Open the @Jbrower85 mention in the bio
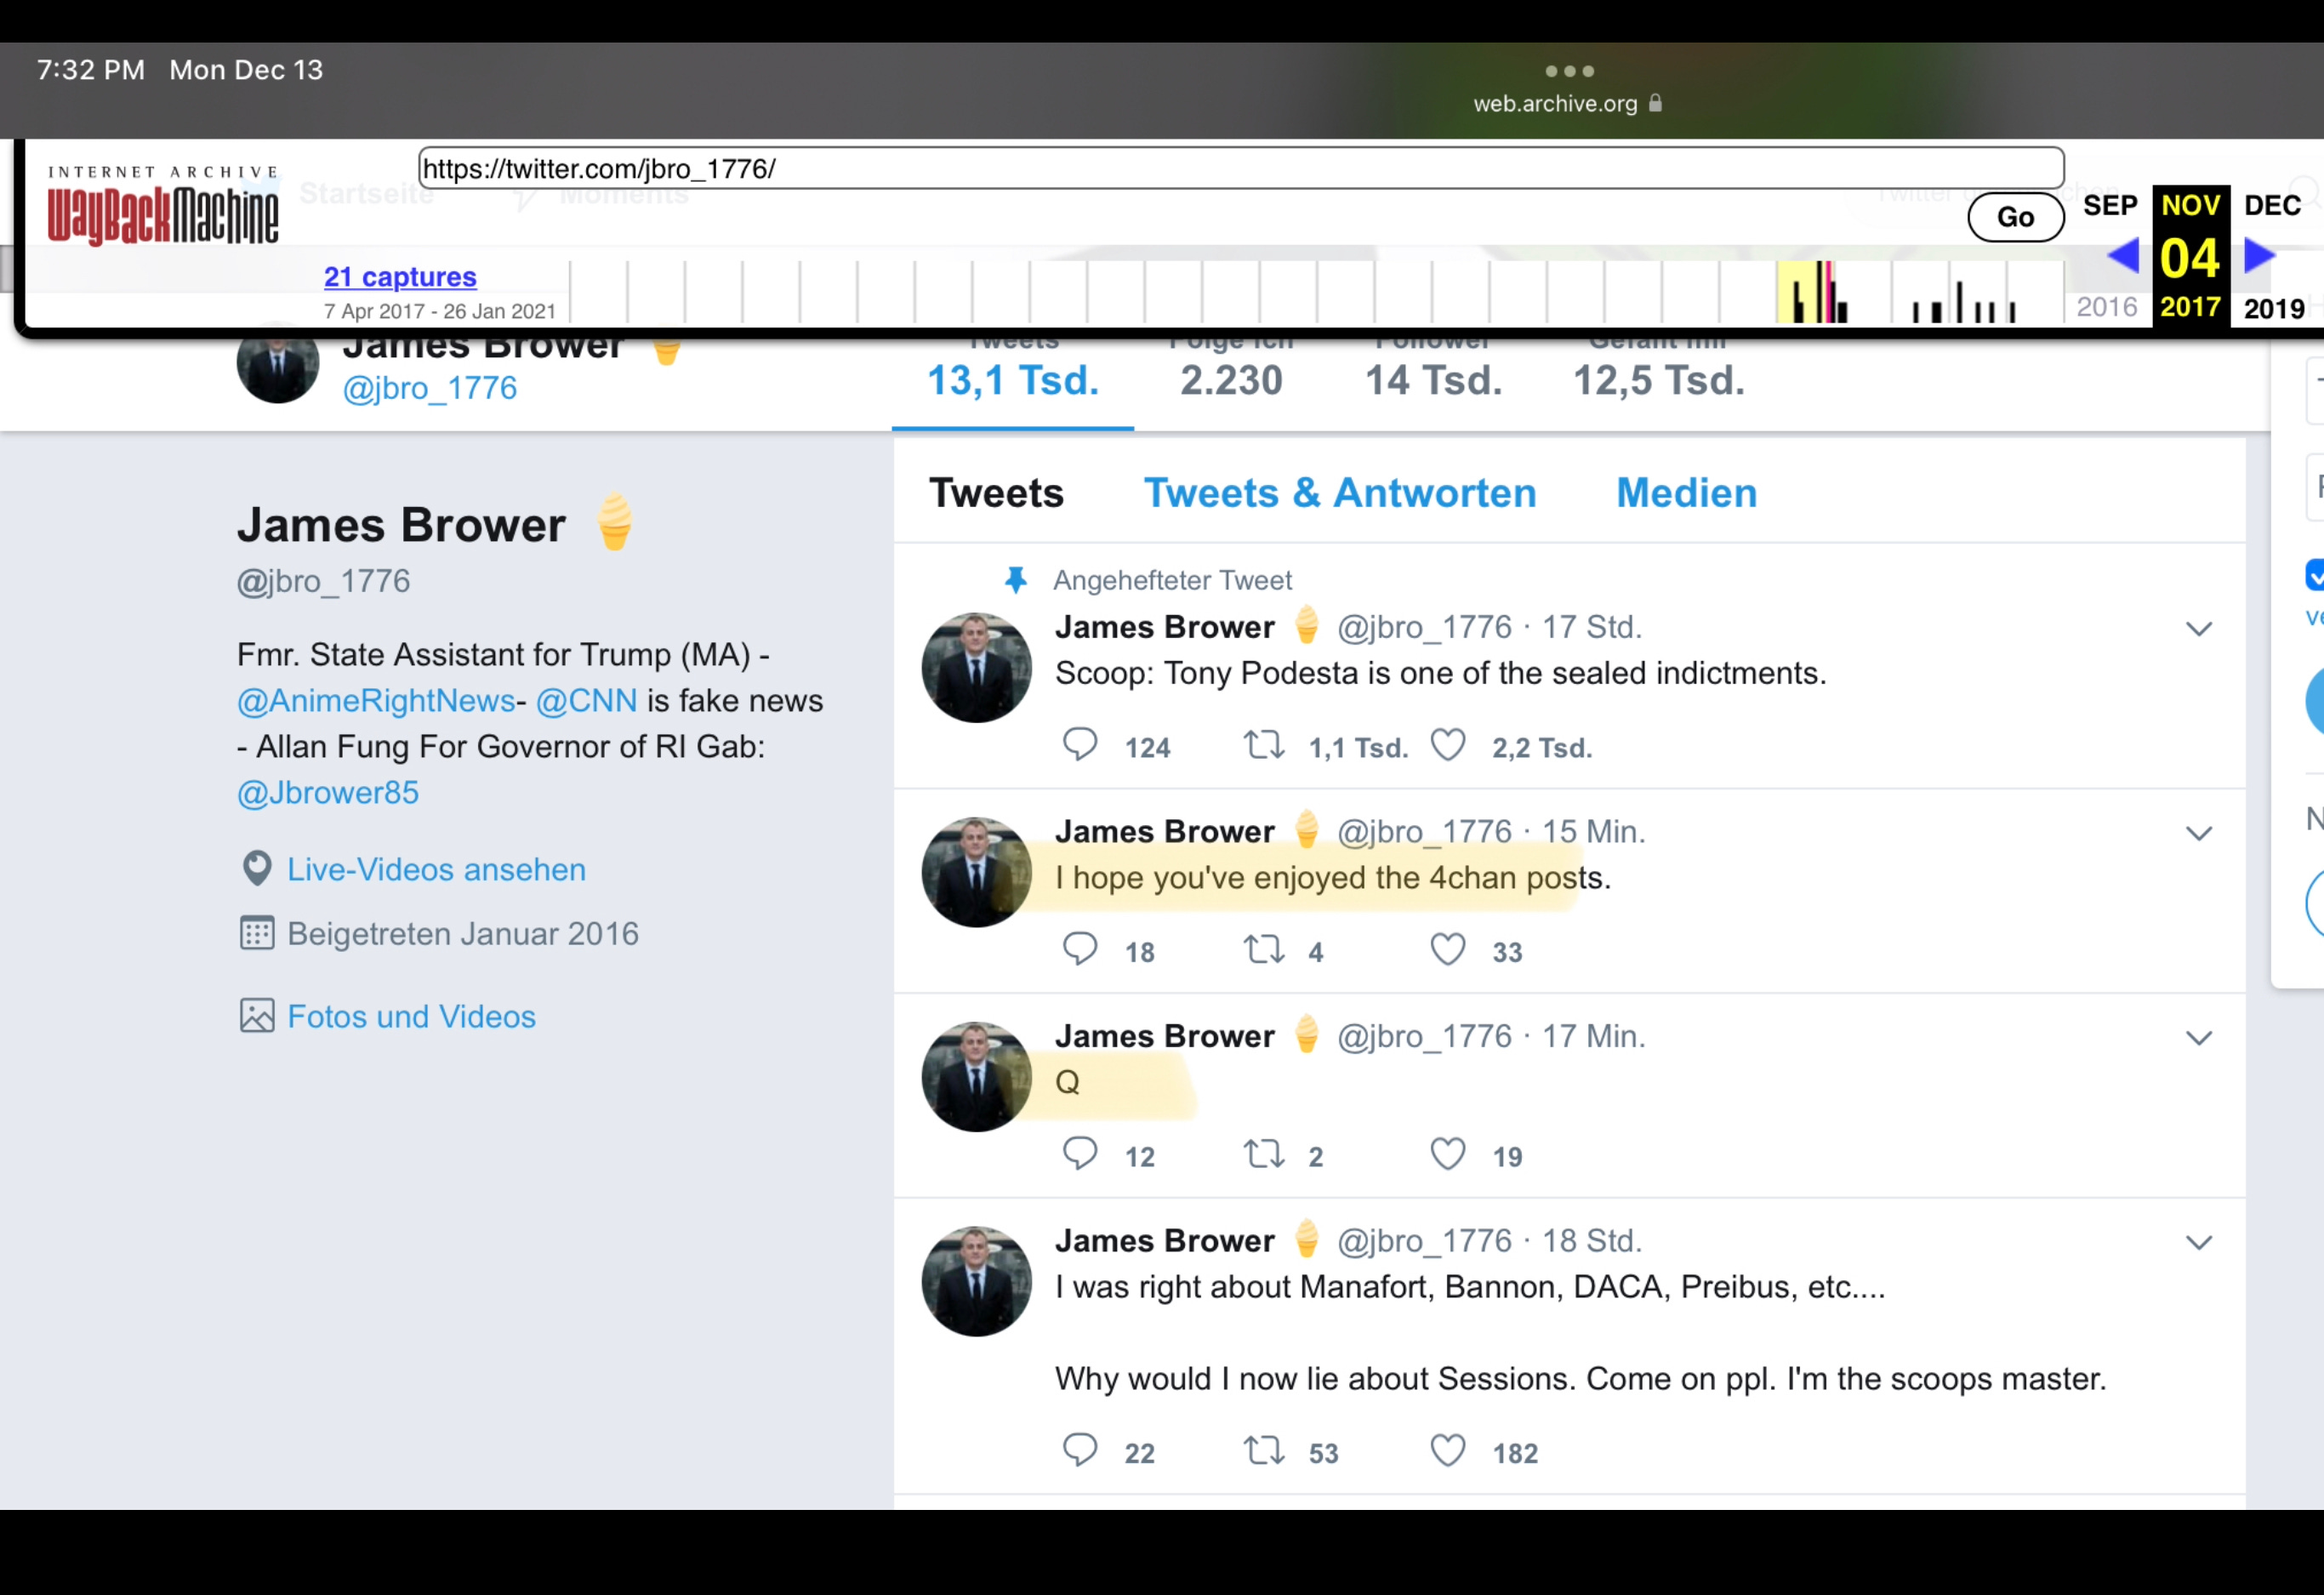The image size is (2324, 1595). click(x=328, y=793)
